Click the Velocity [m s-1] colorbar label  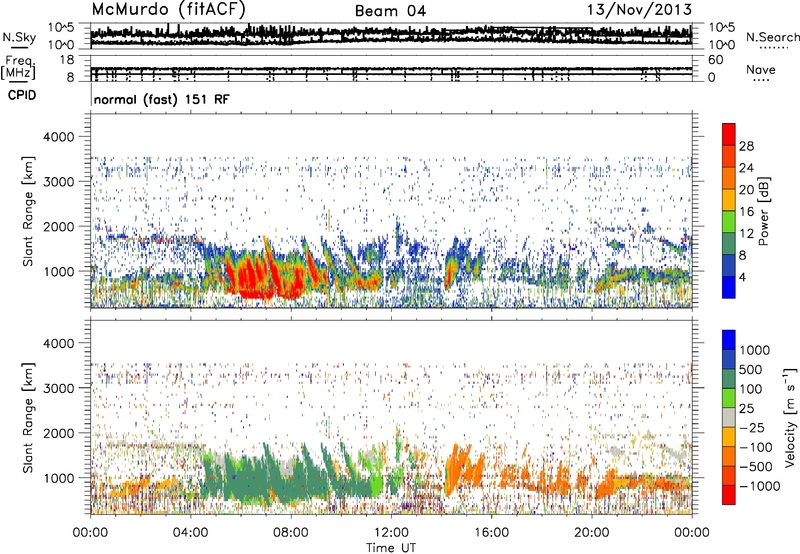(x=790, y=417)
